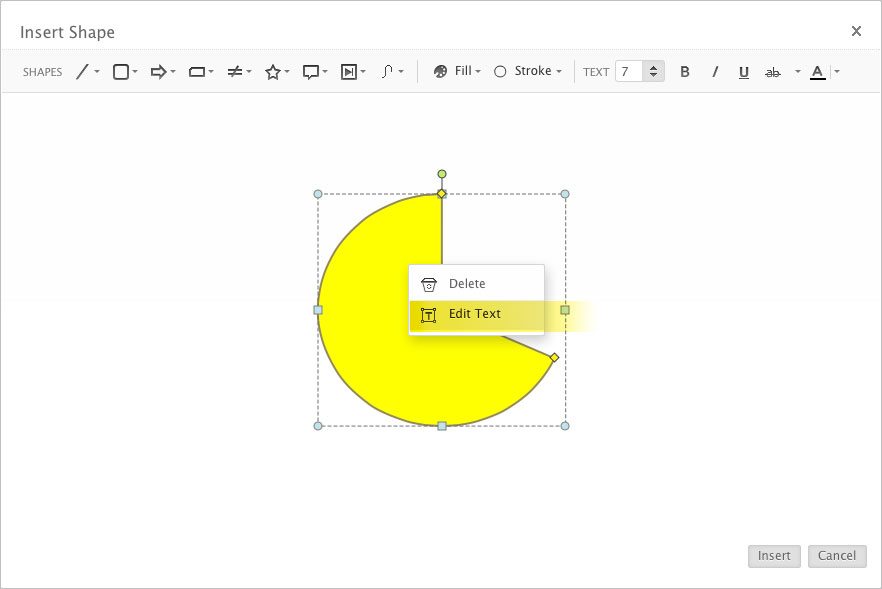Image resolution: width=882 pixels, height=589 pixels.
Task: Select Edit Text in the context menu
Action: [x=475, y=314]
